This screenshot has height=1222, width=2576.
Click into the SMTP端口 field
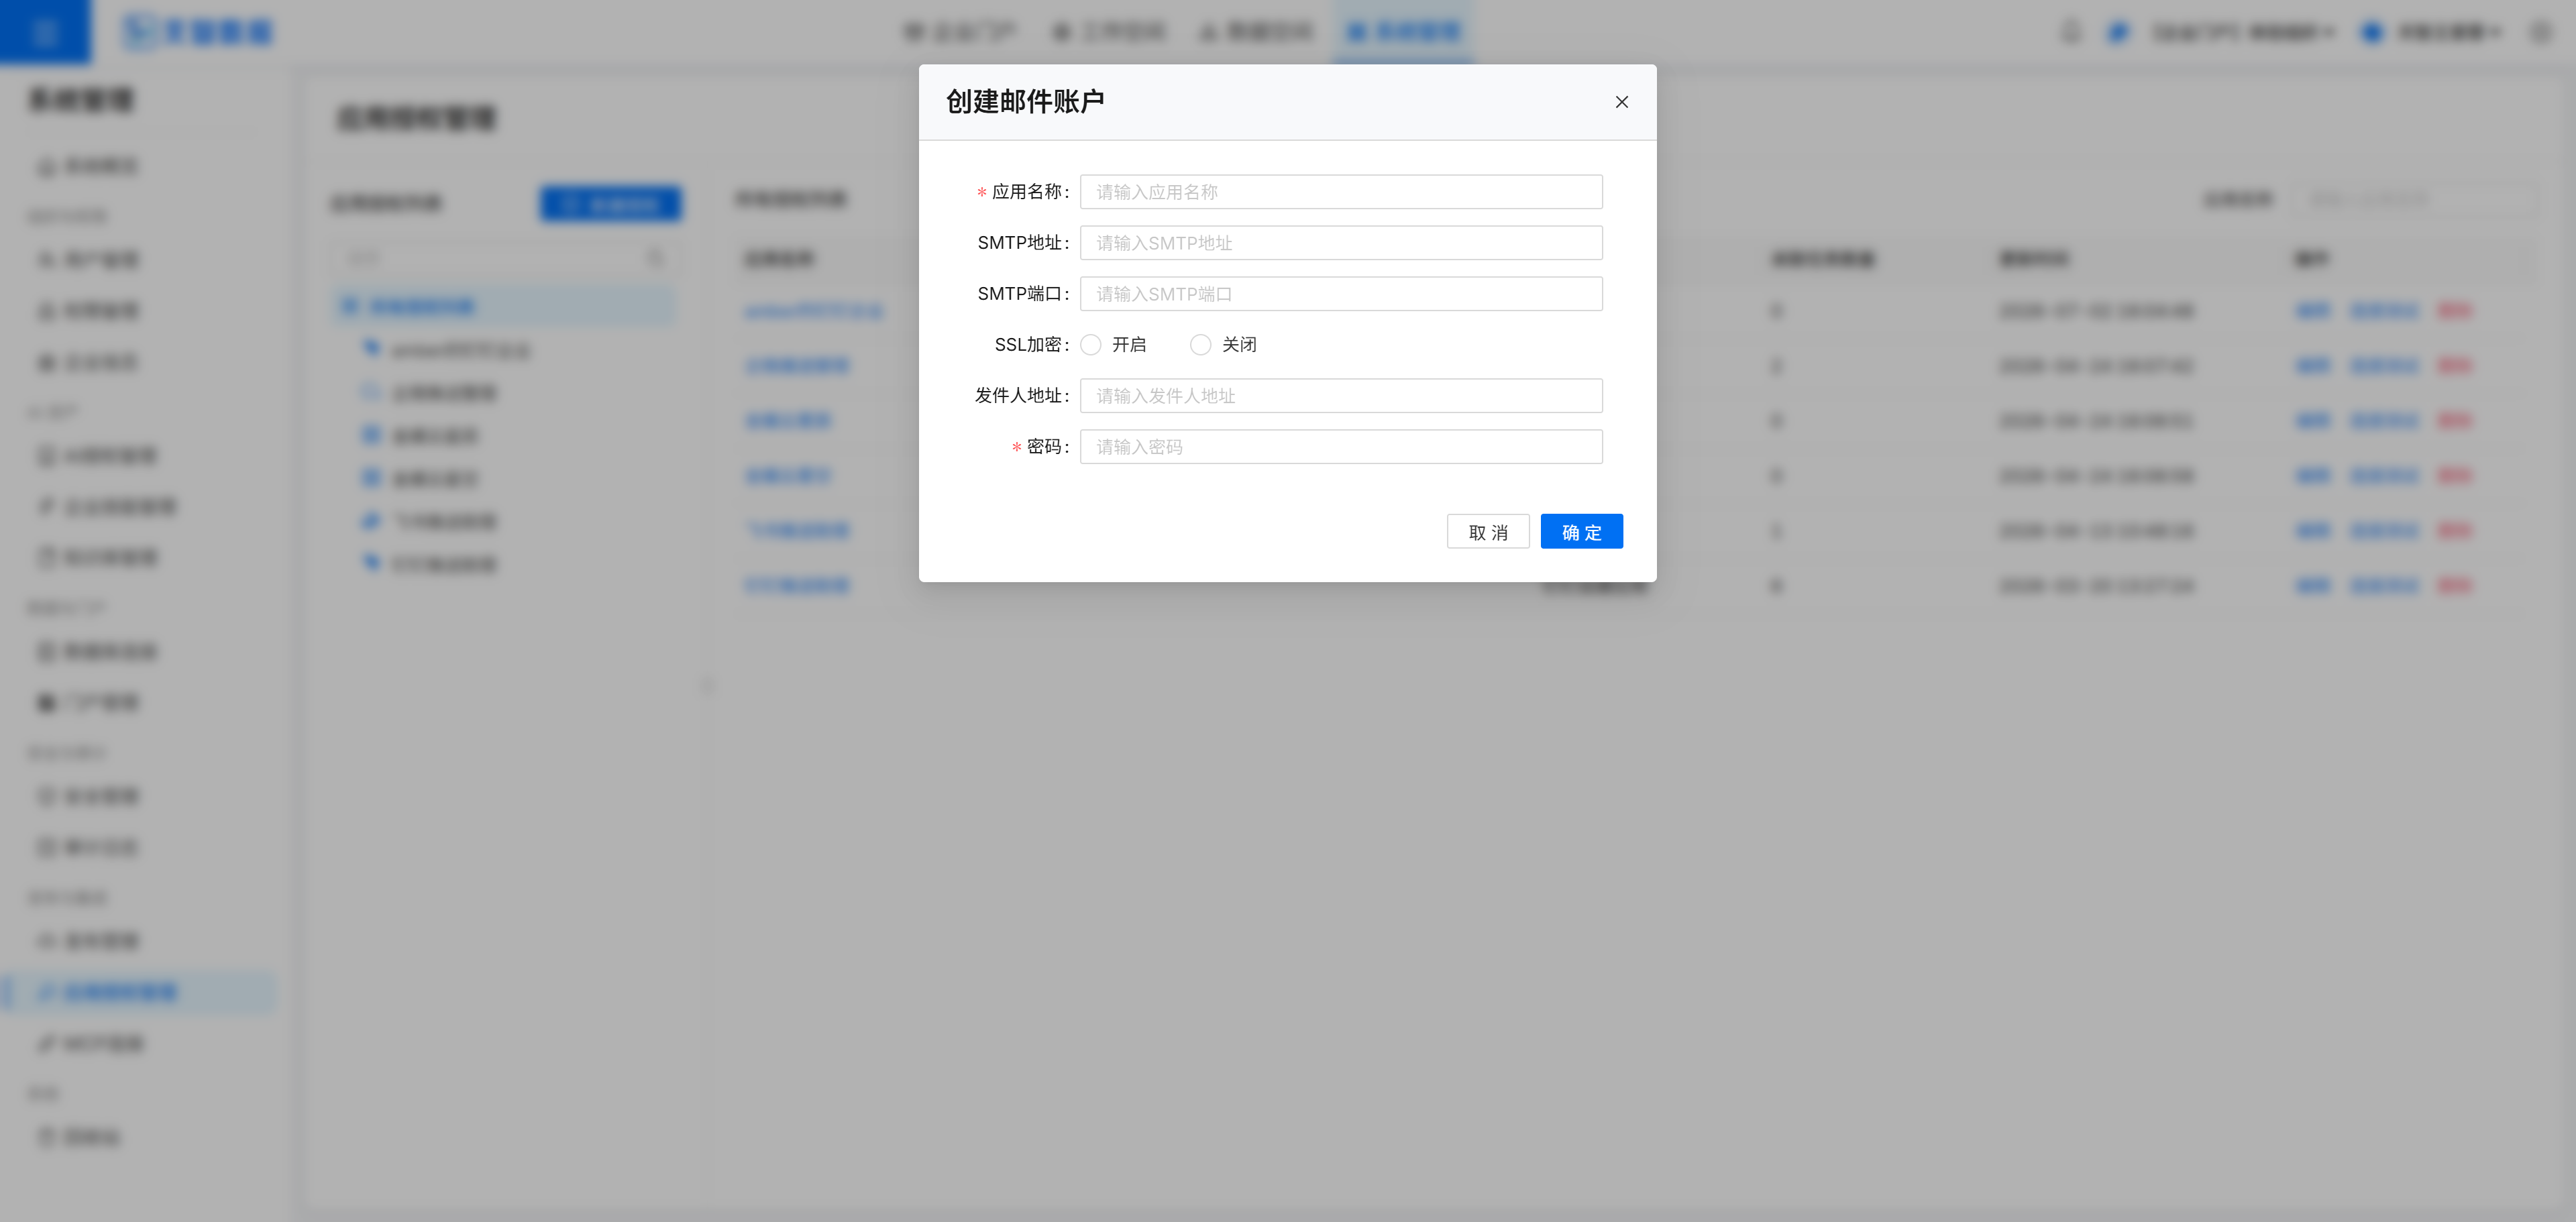(x=1340, y=294)
